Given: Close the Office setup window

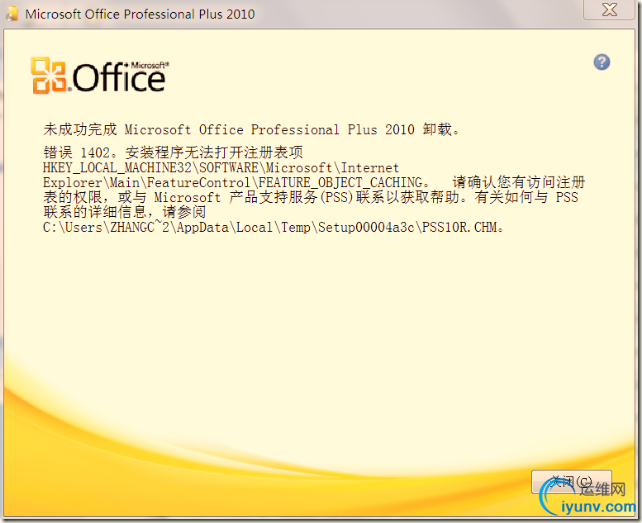Looking at the screenshot, I should pos(609,9).
